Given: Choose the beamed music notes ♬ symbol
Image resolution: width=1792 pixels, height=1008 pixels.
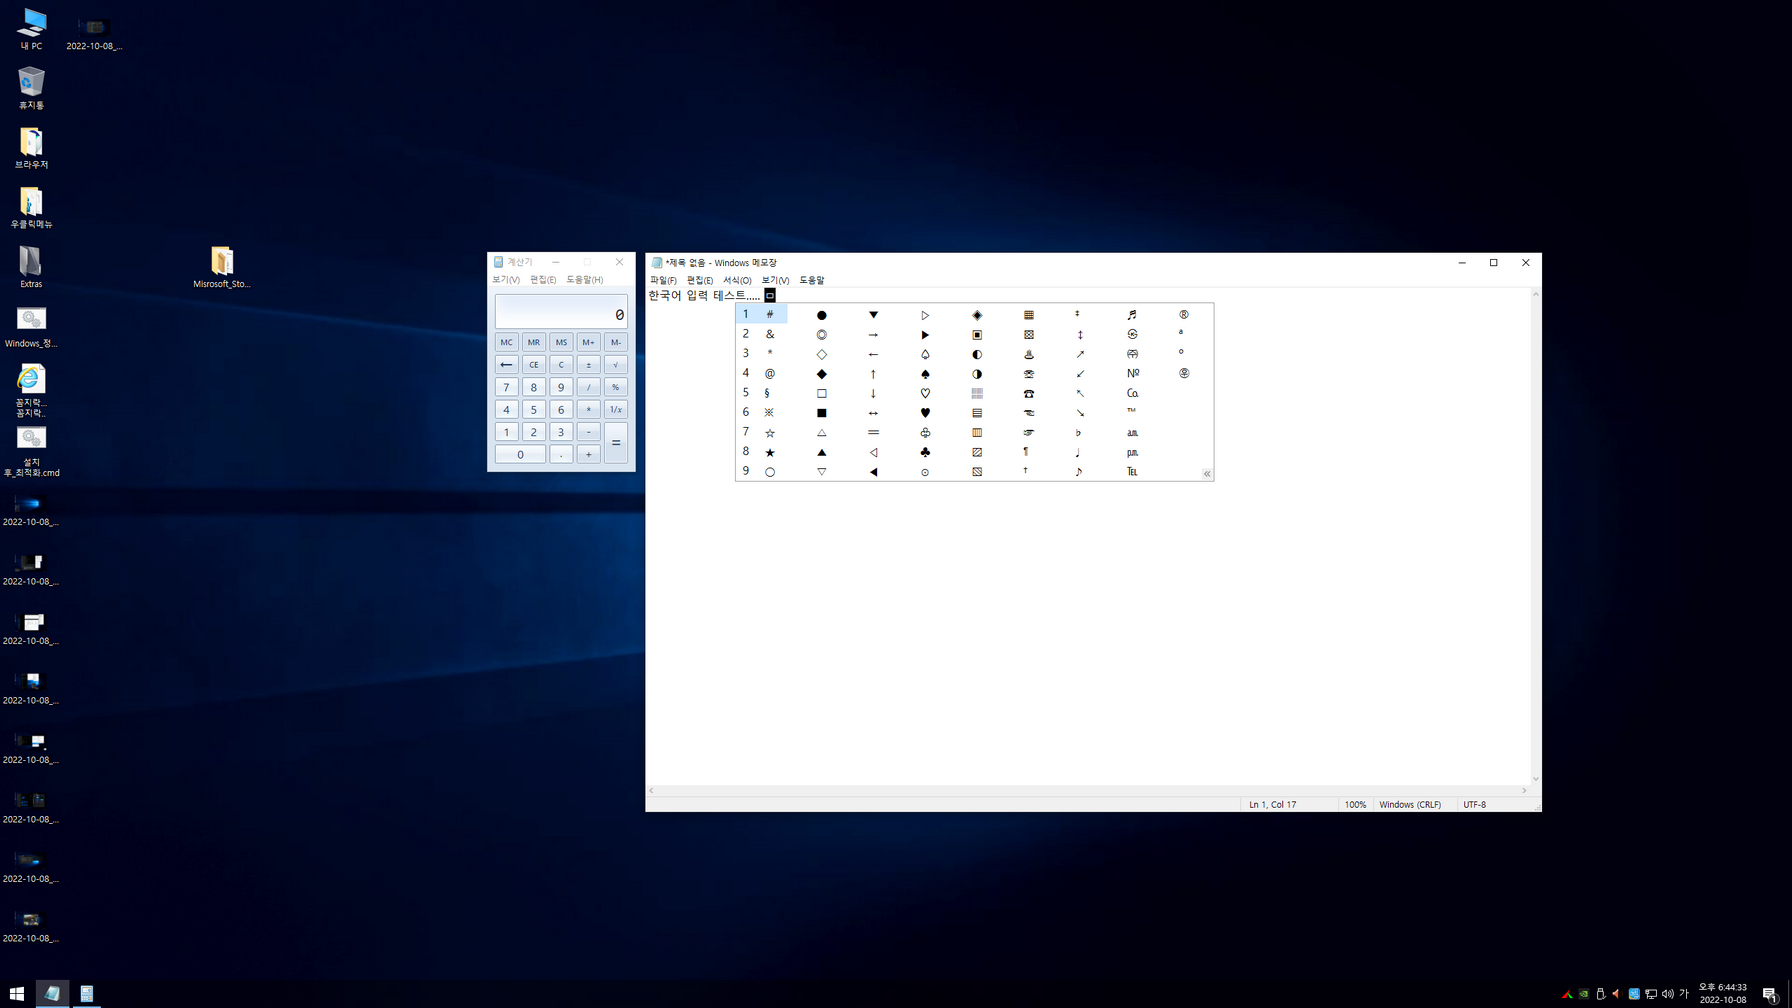Looking at the screenshot, I should click(x=1132, y=315).
